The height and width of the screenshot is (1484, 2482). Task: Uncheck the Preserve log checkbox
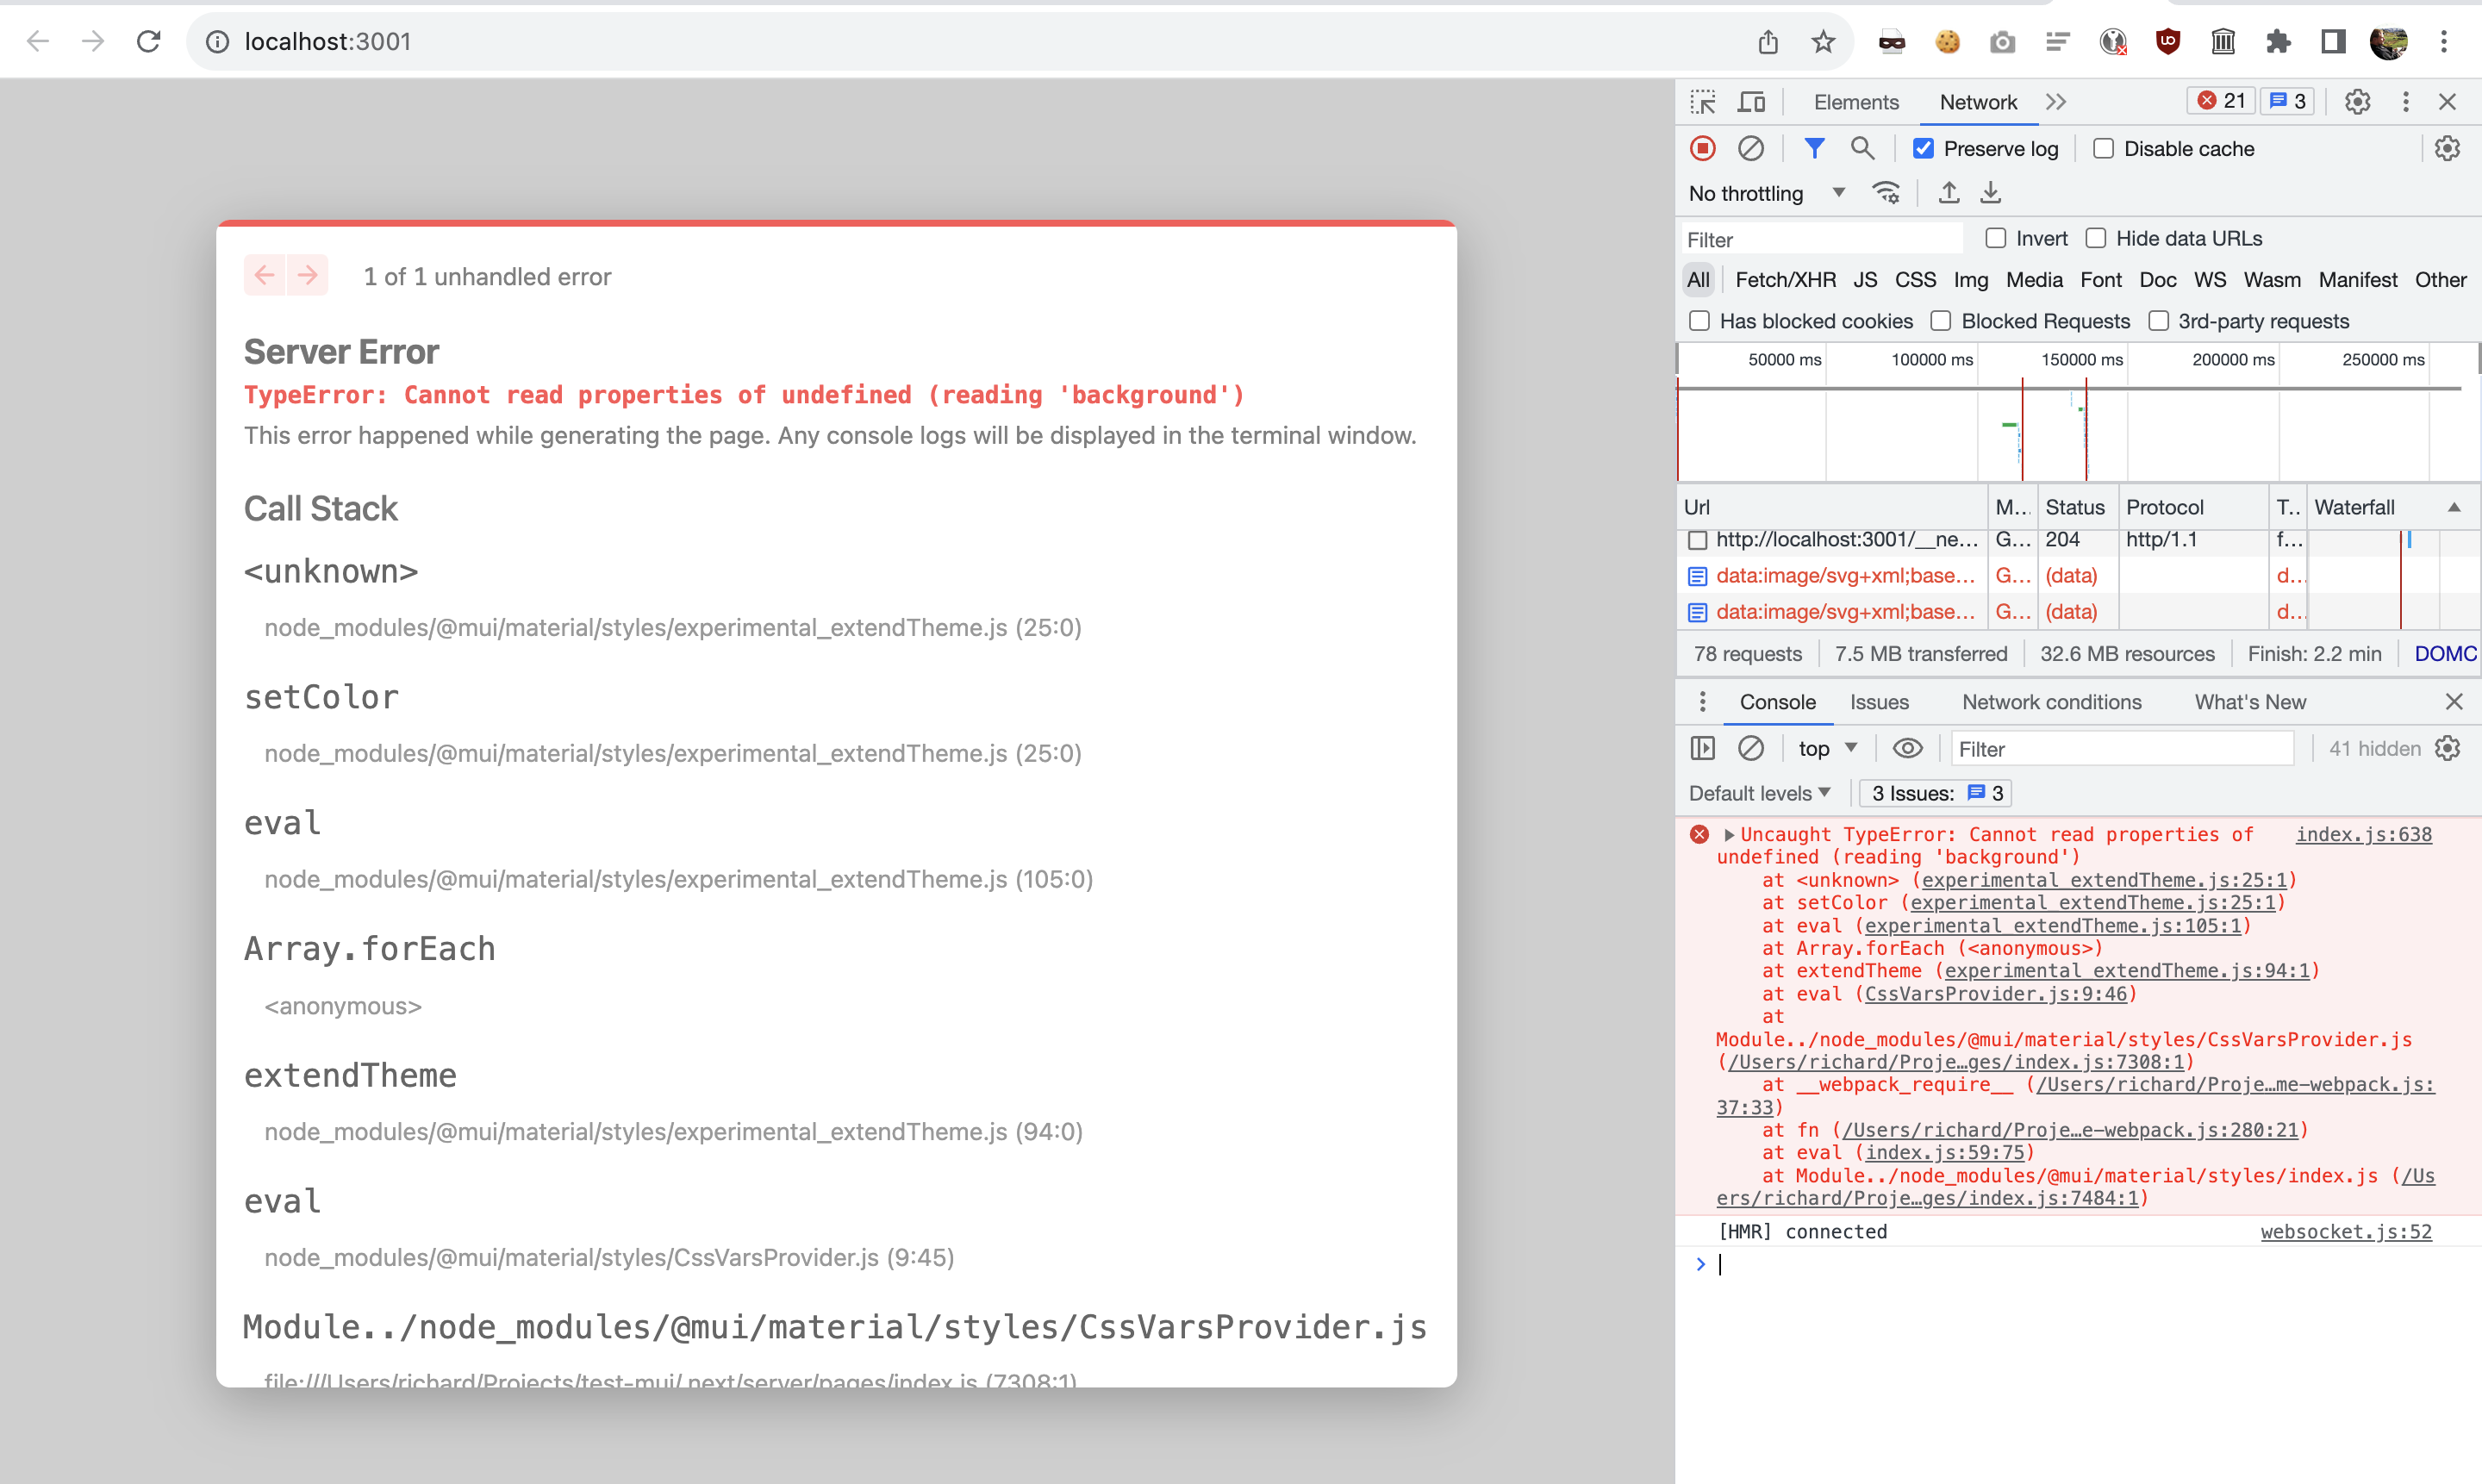1923,149
